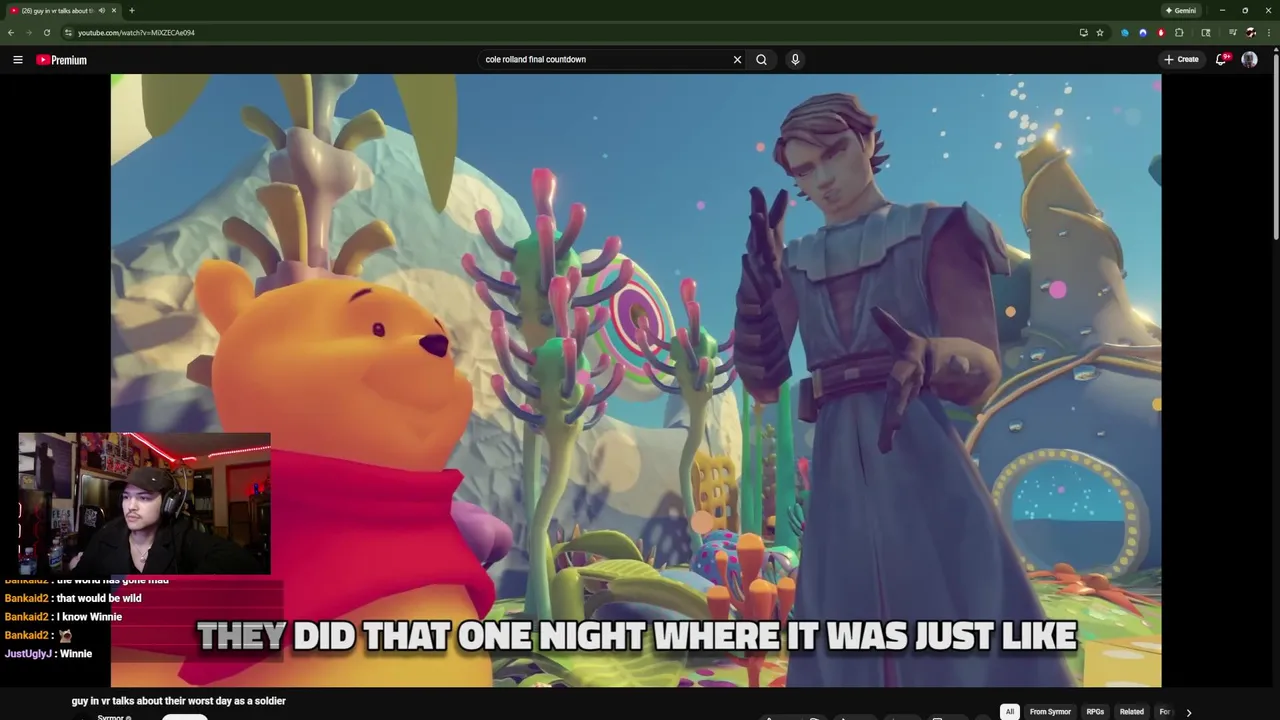Click chat message 'that would be wild'
This screenshot has width=1280, height=720.
coord(99,598)
